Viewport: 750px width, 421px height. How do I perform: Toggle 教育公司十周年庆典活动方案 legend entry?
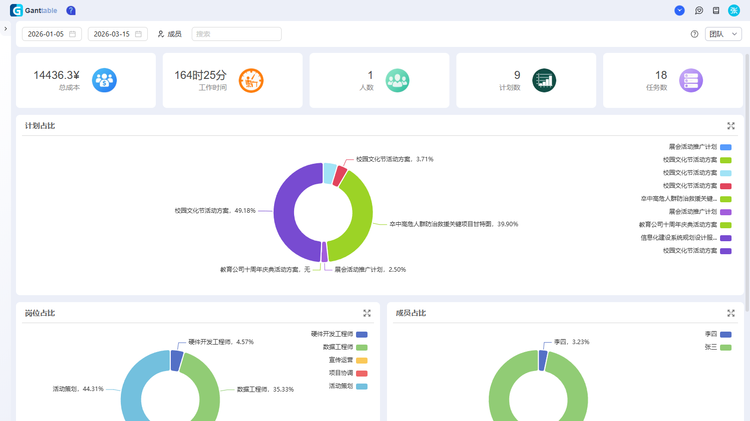pyautogui.click(x=685, y=224)
